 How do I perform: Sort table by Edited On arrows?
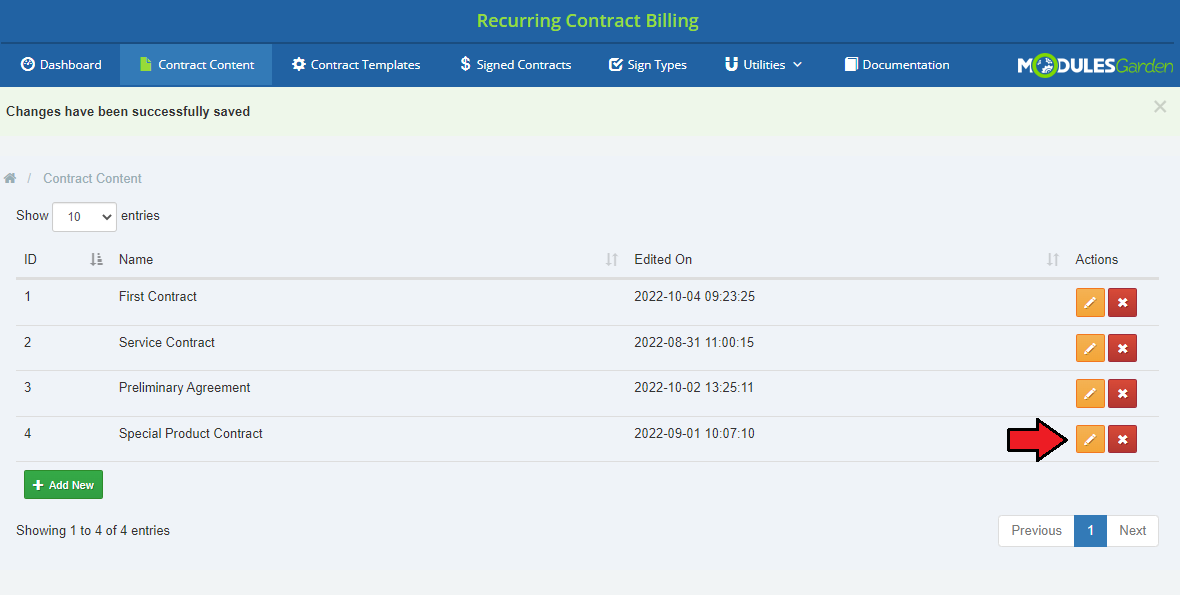(1053, 260)
